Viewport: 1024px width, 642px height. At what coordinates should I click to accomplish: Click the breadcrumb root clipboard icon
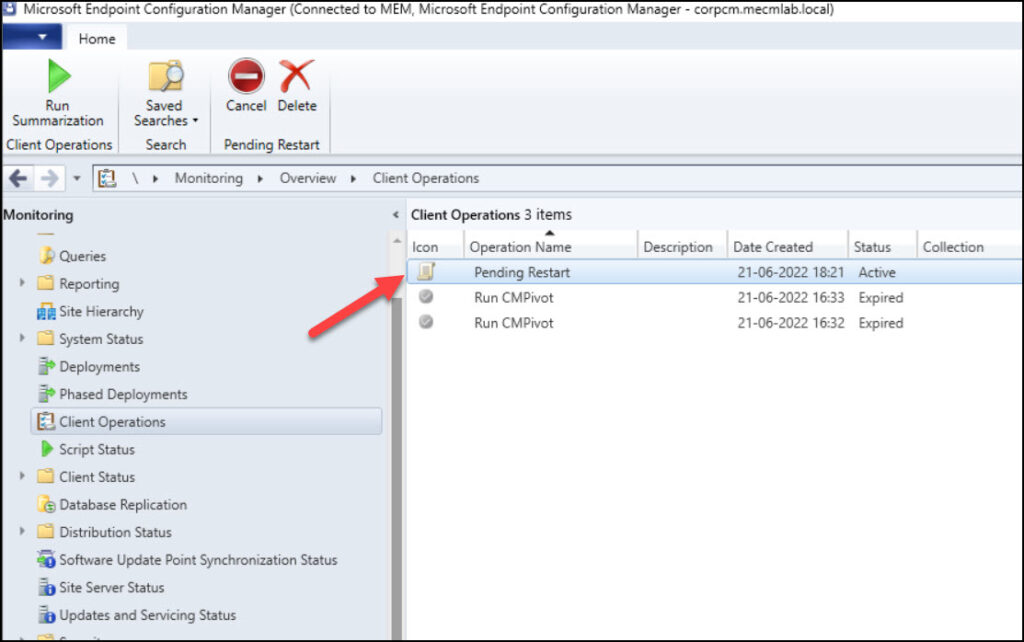click(106, 178)
